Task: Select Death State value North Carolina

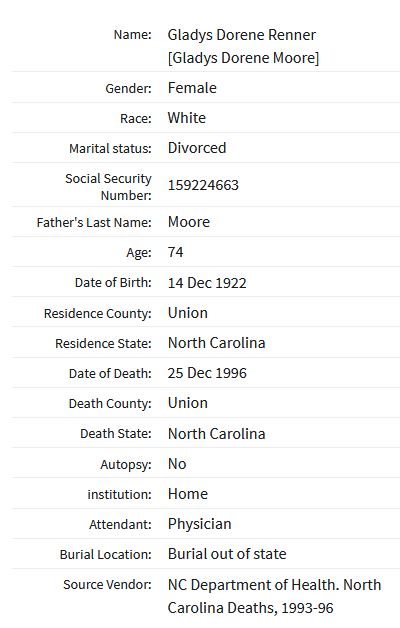Action: tap(217, 434)
